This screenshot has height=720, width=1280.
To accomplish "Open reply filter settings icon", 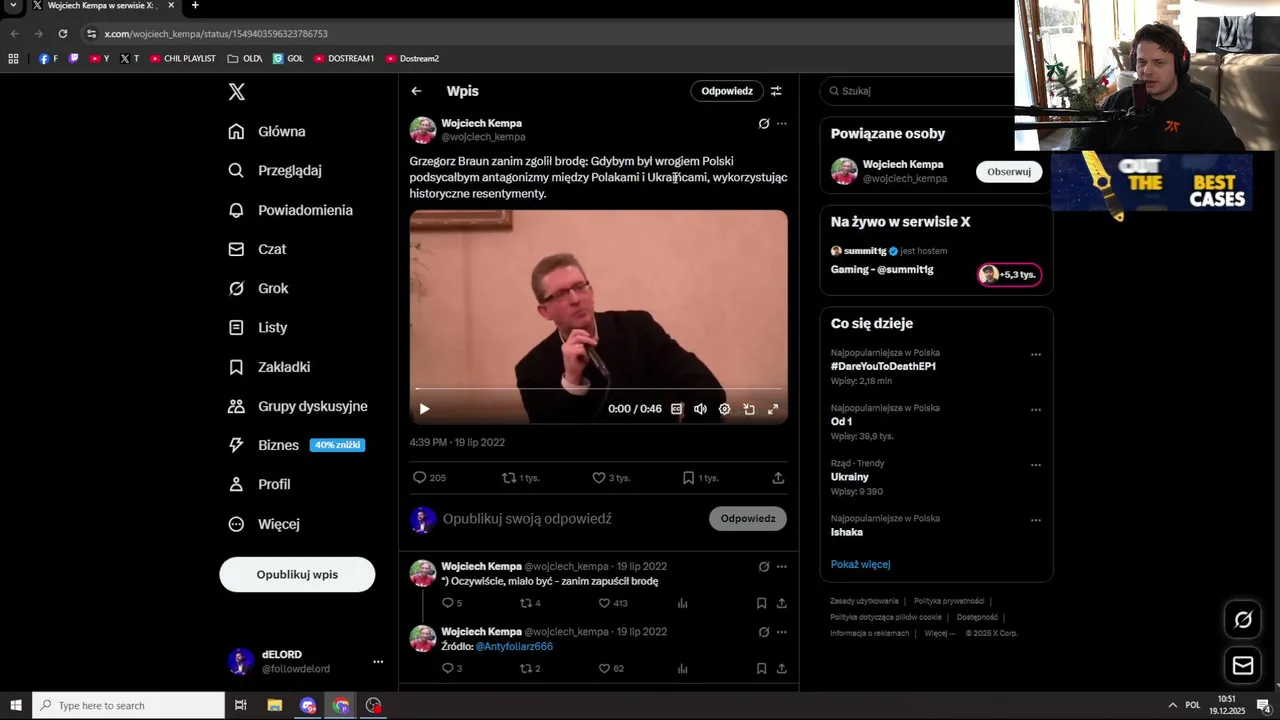I will [776, 91].
